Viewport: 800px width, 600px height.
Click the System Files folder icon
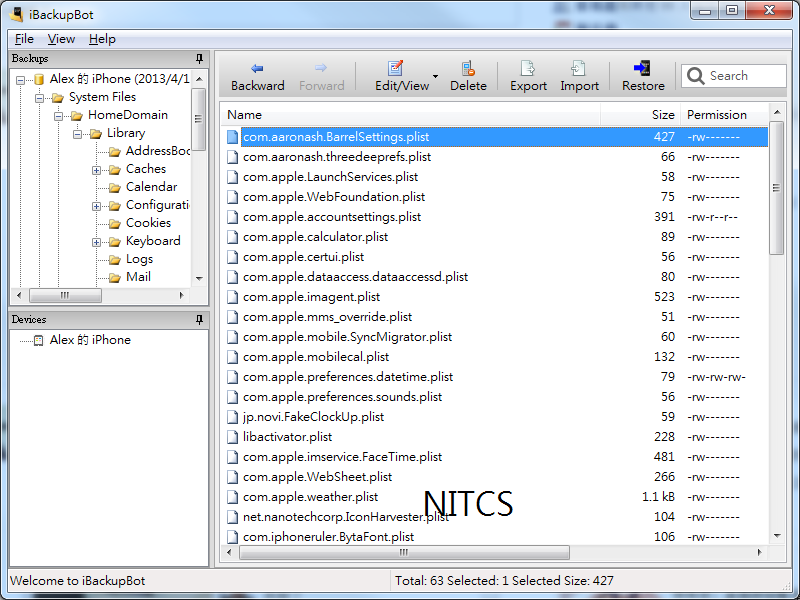(x=58, y=97)
